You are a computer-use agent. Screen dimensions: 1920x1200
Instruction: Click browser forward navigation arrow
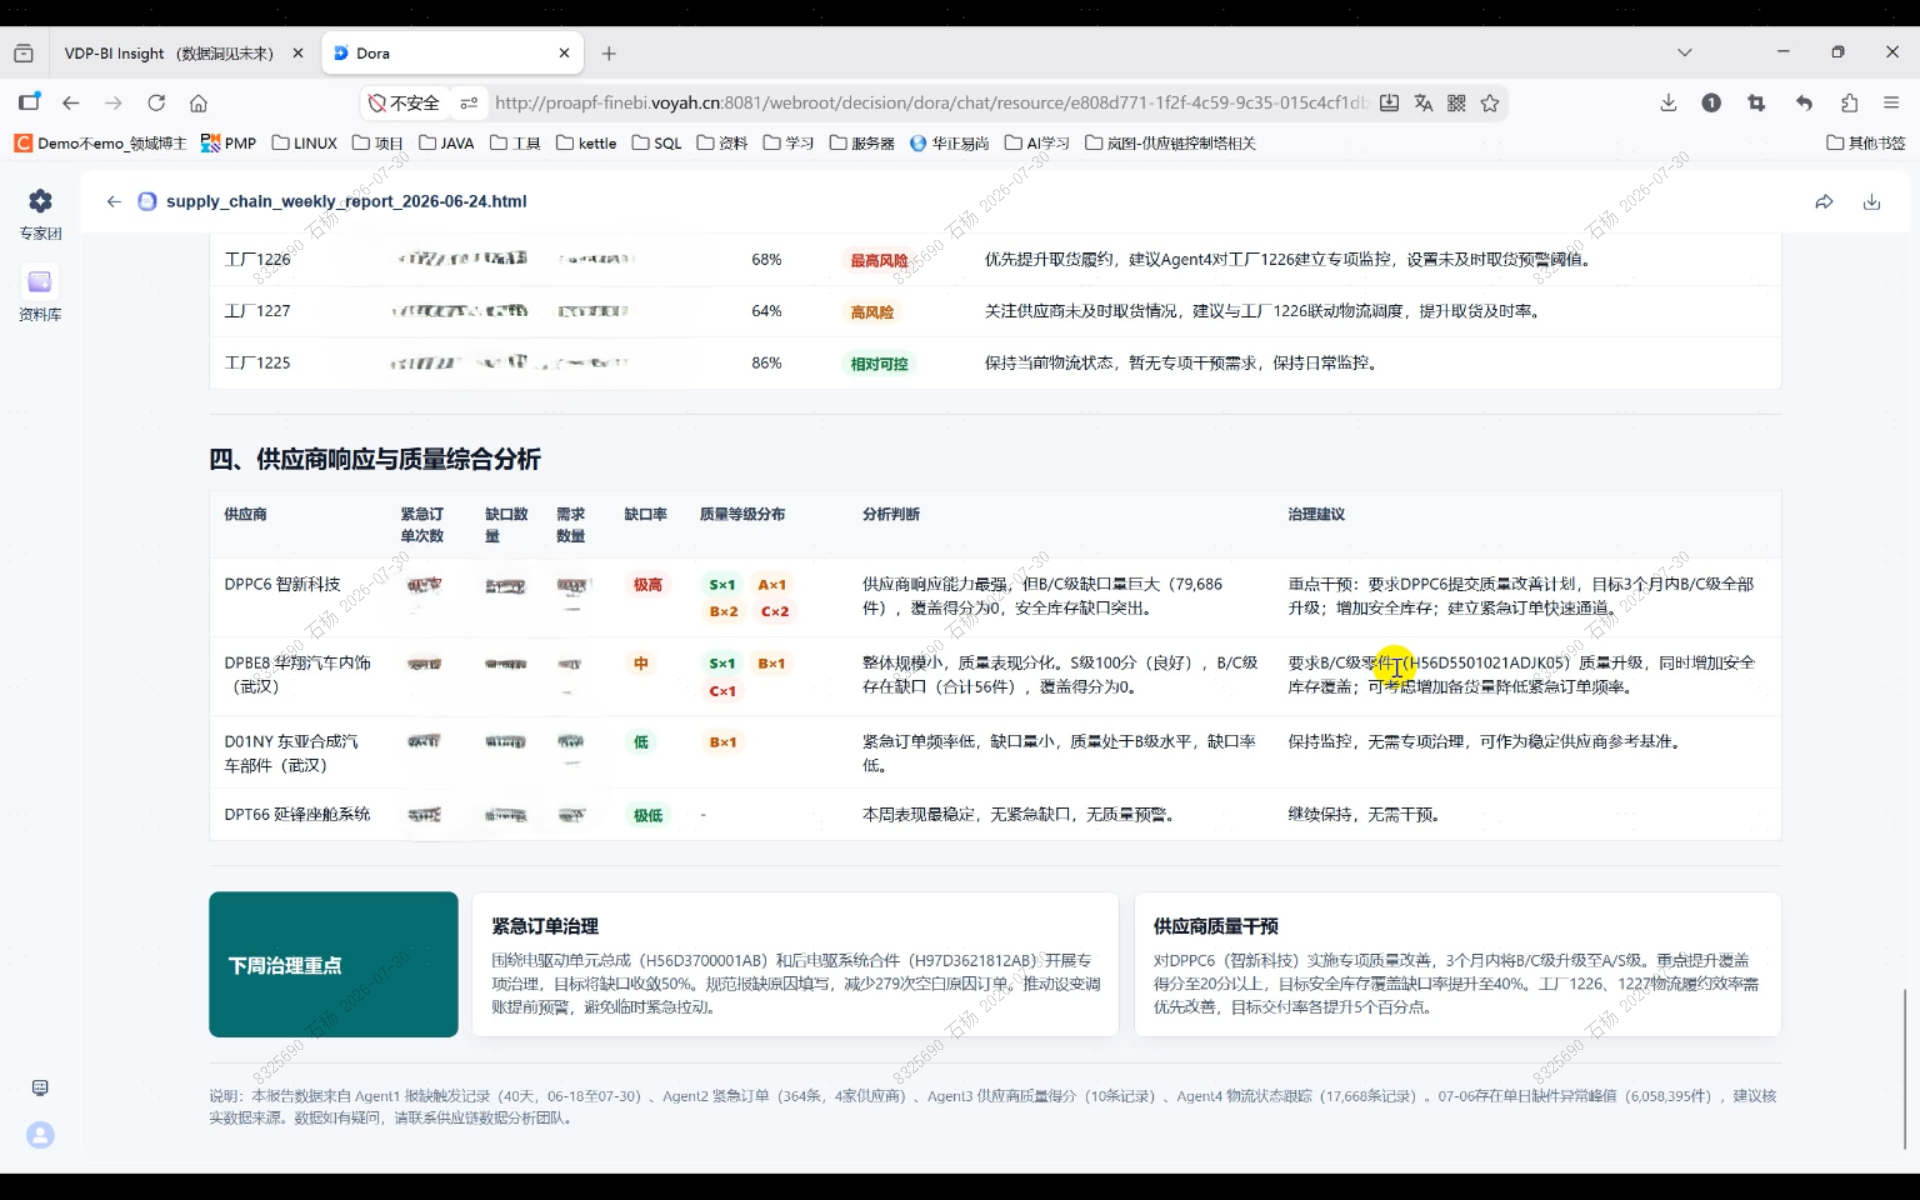coord(114,103)
